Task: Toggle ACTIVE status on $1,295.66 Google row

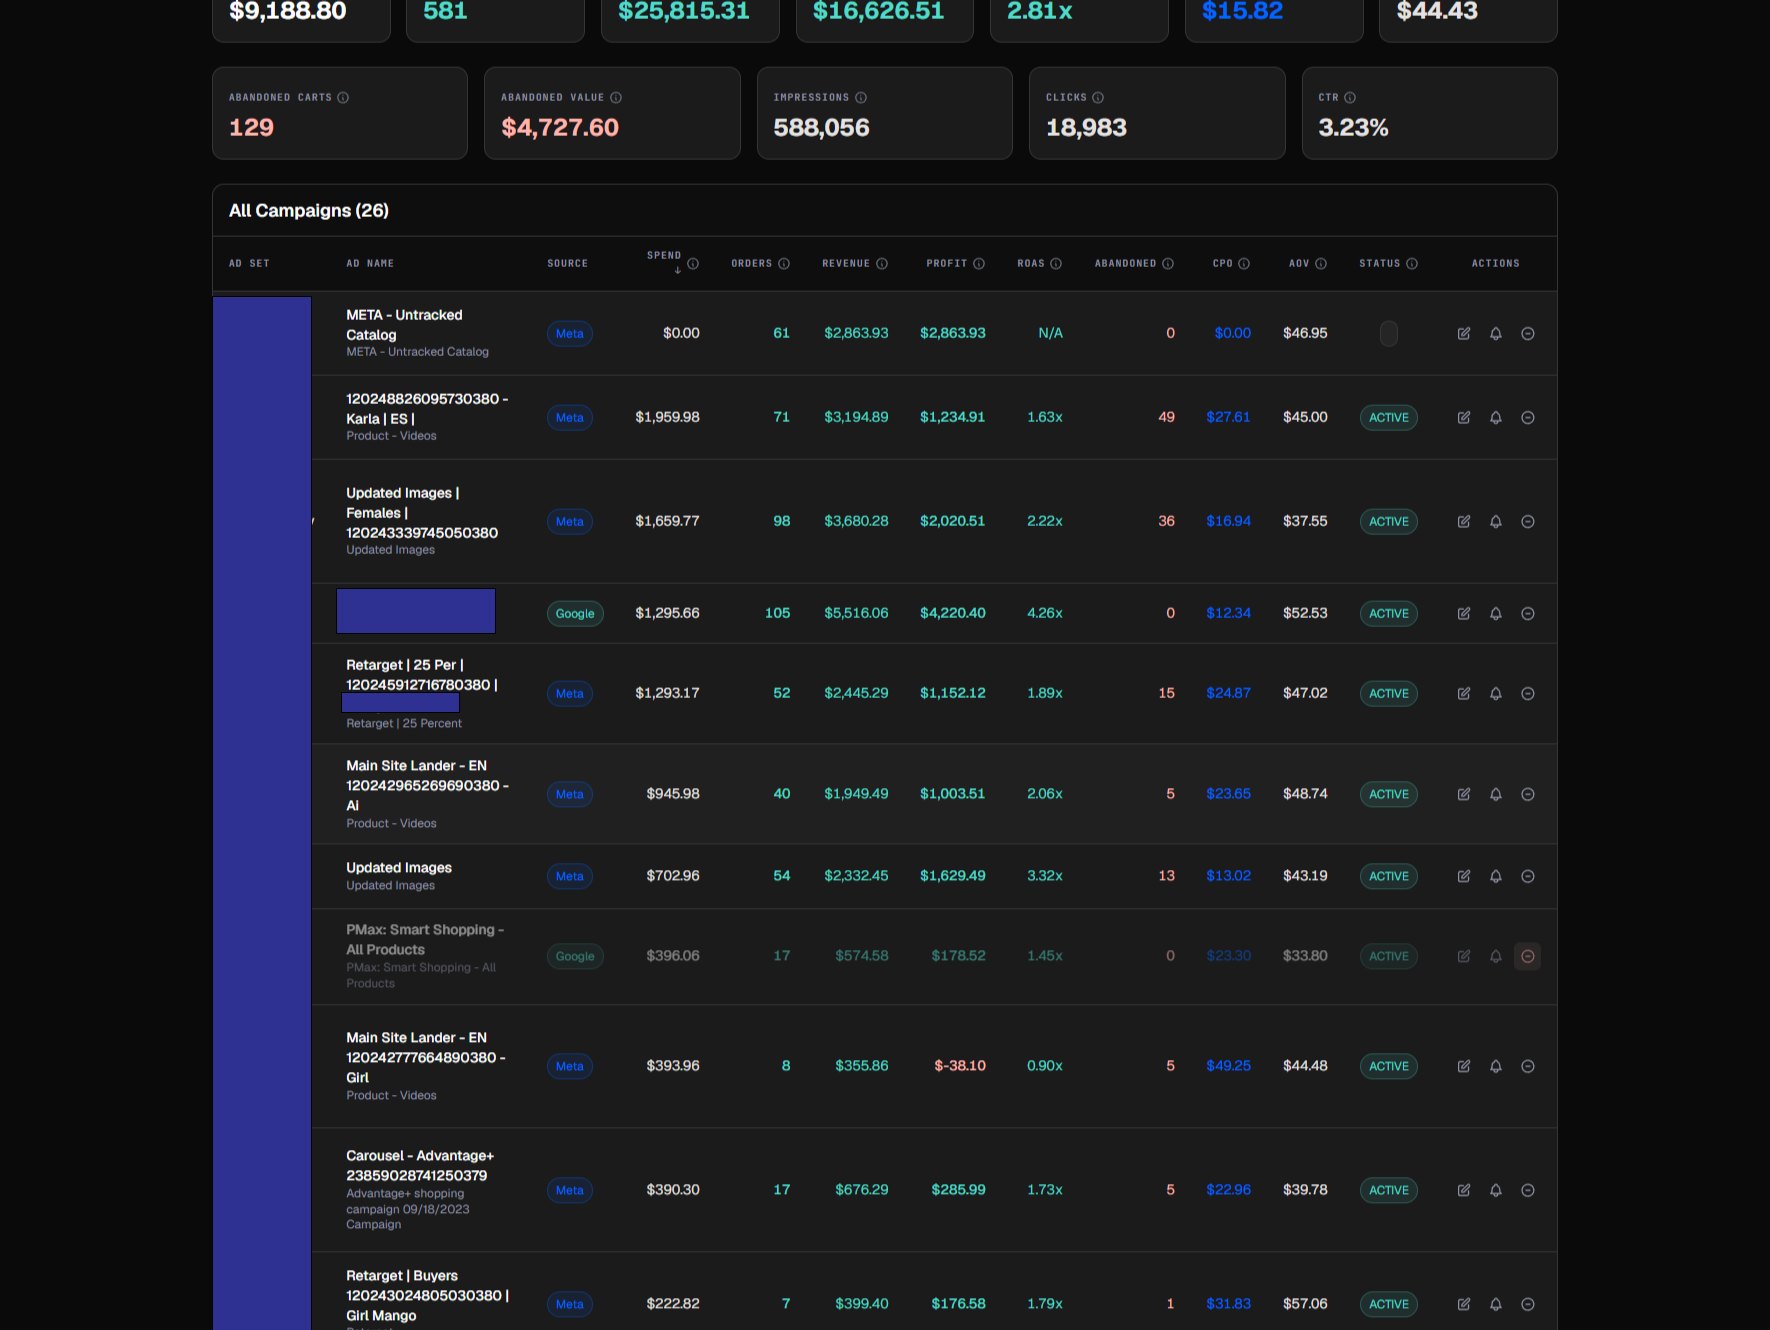Action: pyautogui.click(x=1389, y=614)
